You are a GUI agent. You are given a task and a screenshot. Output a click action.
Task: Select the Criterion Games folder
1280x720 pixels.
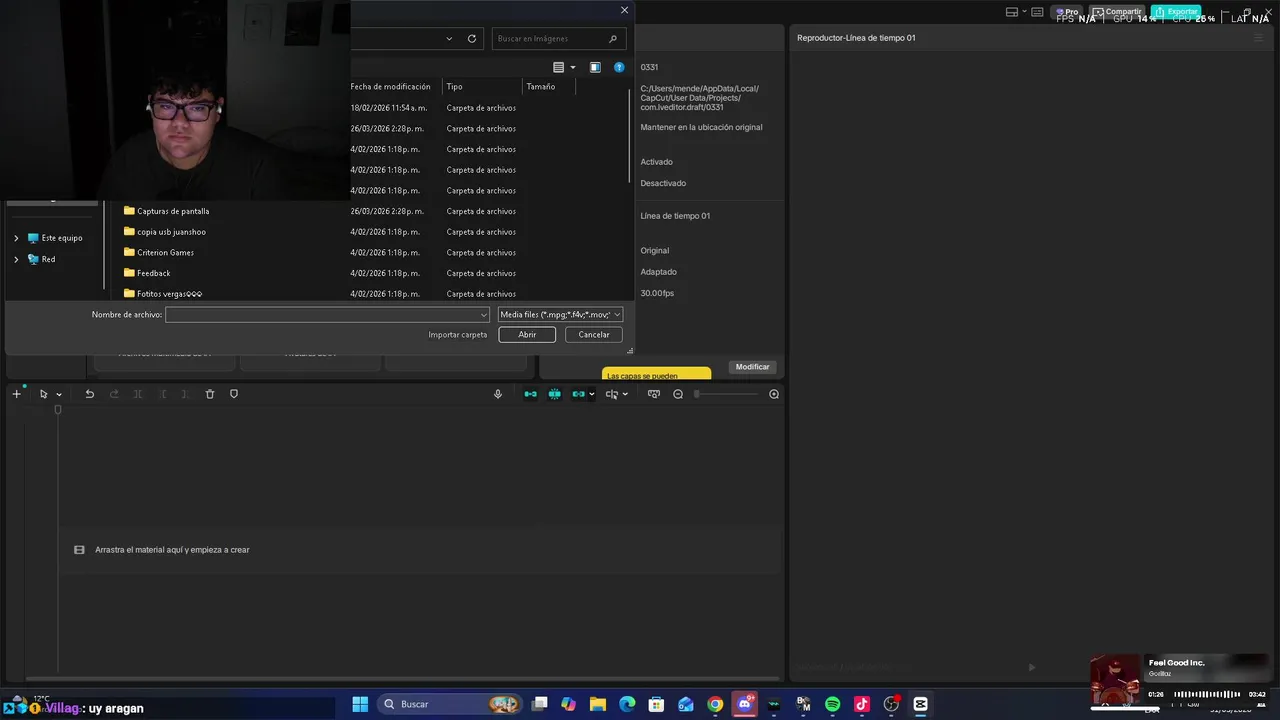pos(165,253)
